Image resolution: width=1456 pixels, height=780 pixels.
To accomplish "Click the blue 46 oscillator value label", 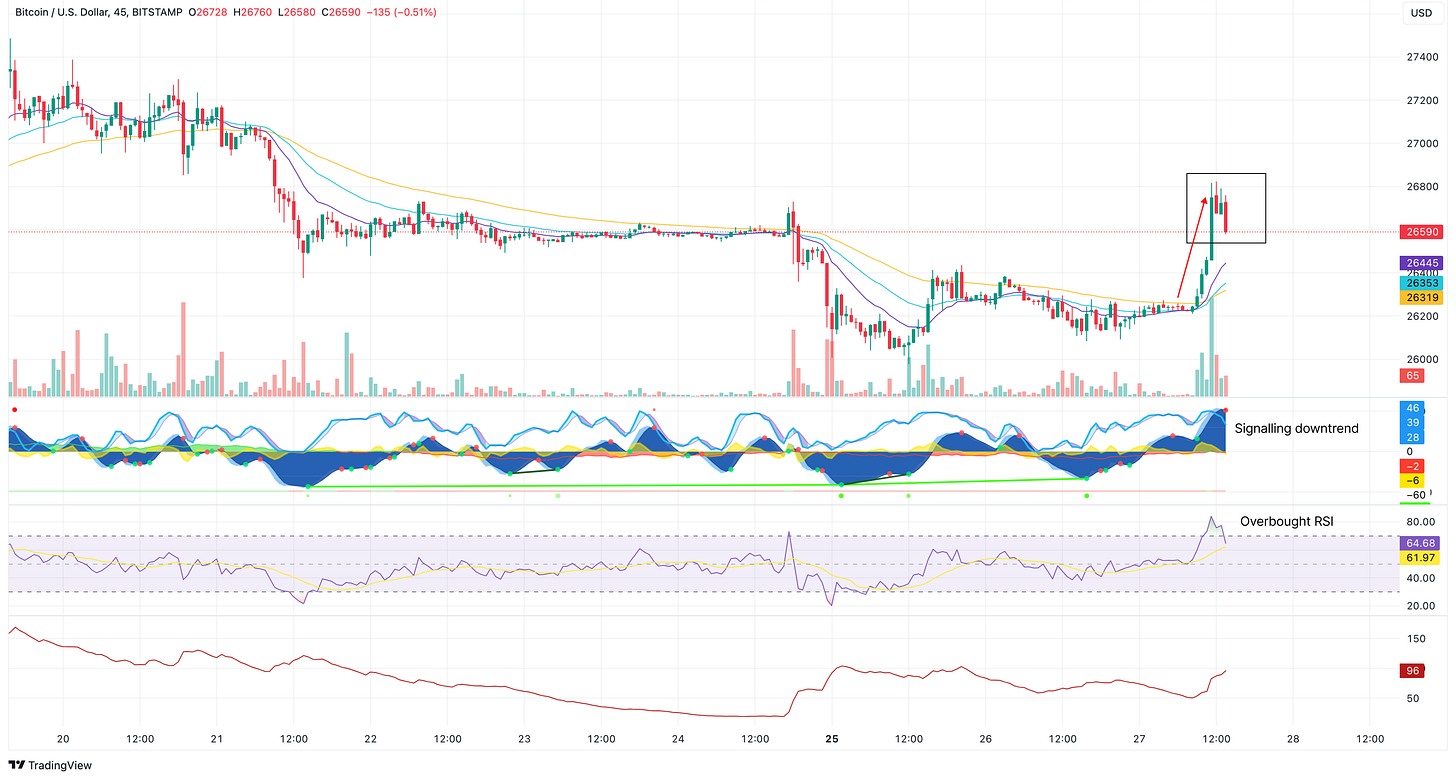I will 1413,408.
